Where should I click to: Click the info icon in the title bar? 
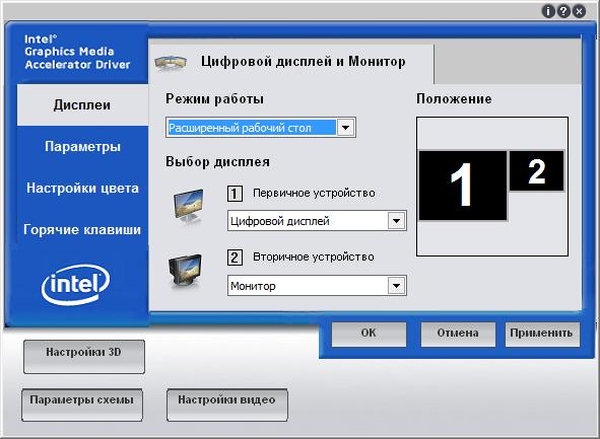point(548,11)
